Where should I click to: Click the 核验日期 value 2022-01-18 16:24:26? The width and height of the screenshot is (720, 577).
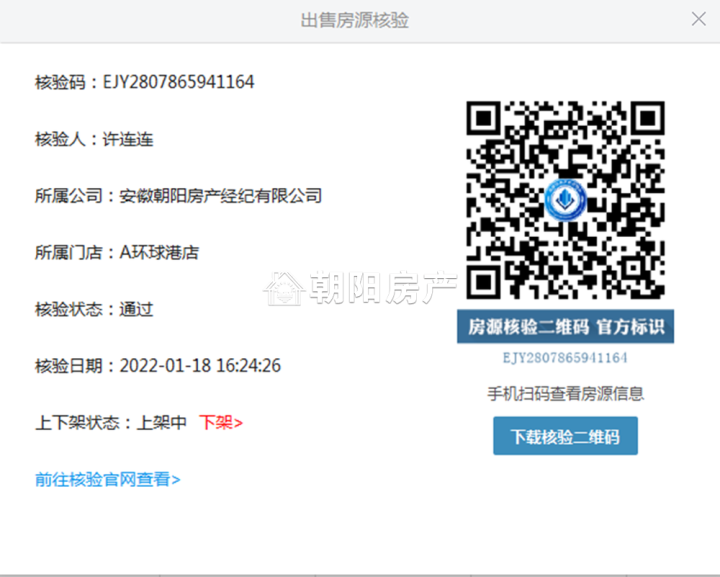pos(200,365)
